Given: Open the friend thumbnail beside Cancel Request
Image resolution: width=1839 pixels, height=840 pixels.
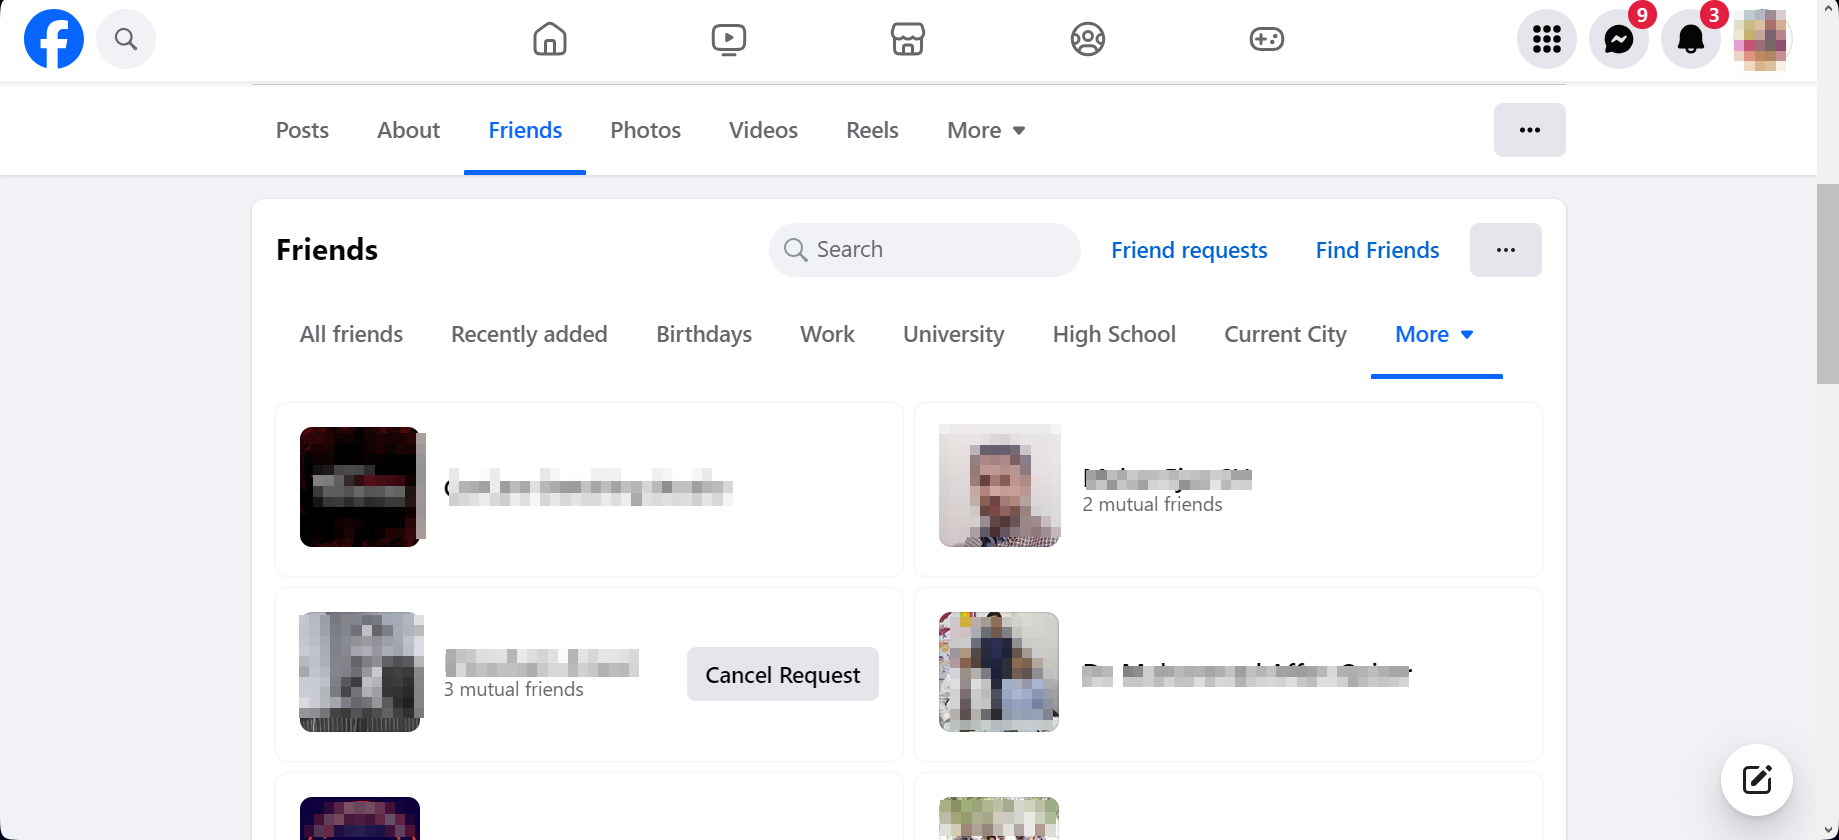Looking at the screenshot, I should [361, 672].
